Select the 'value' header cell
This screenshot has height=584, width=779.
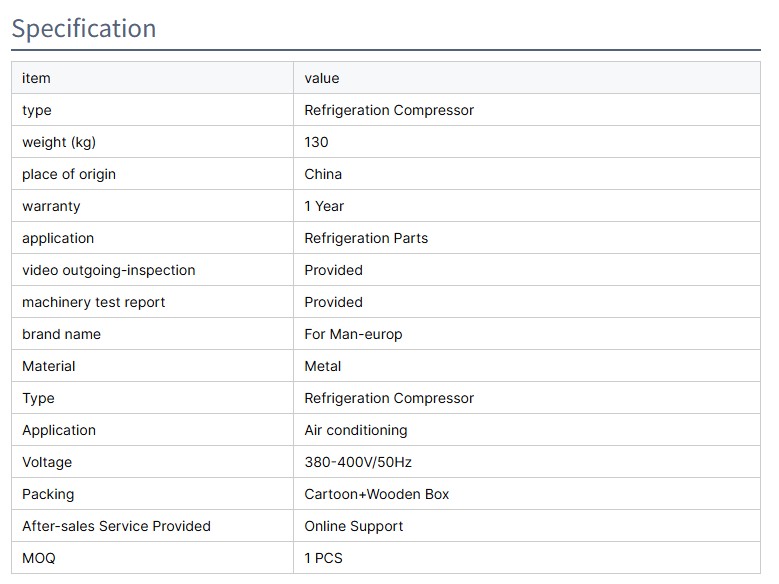322,78
